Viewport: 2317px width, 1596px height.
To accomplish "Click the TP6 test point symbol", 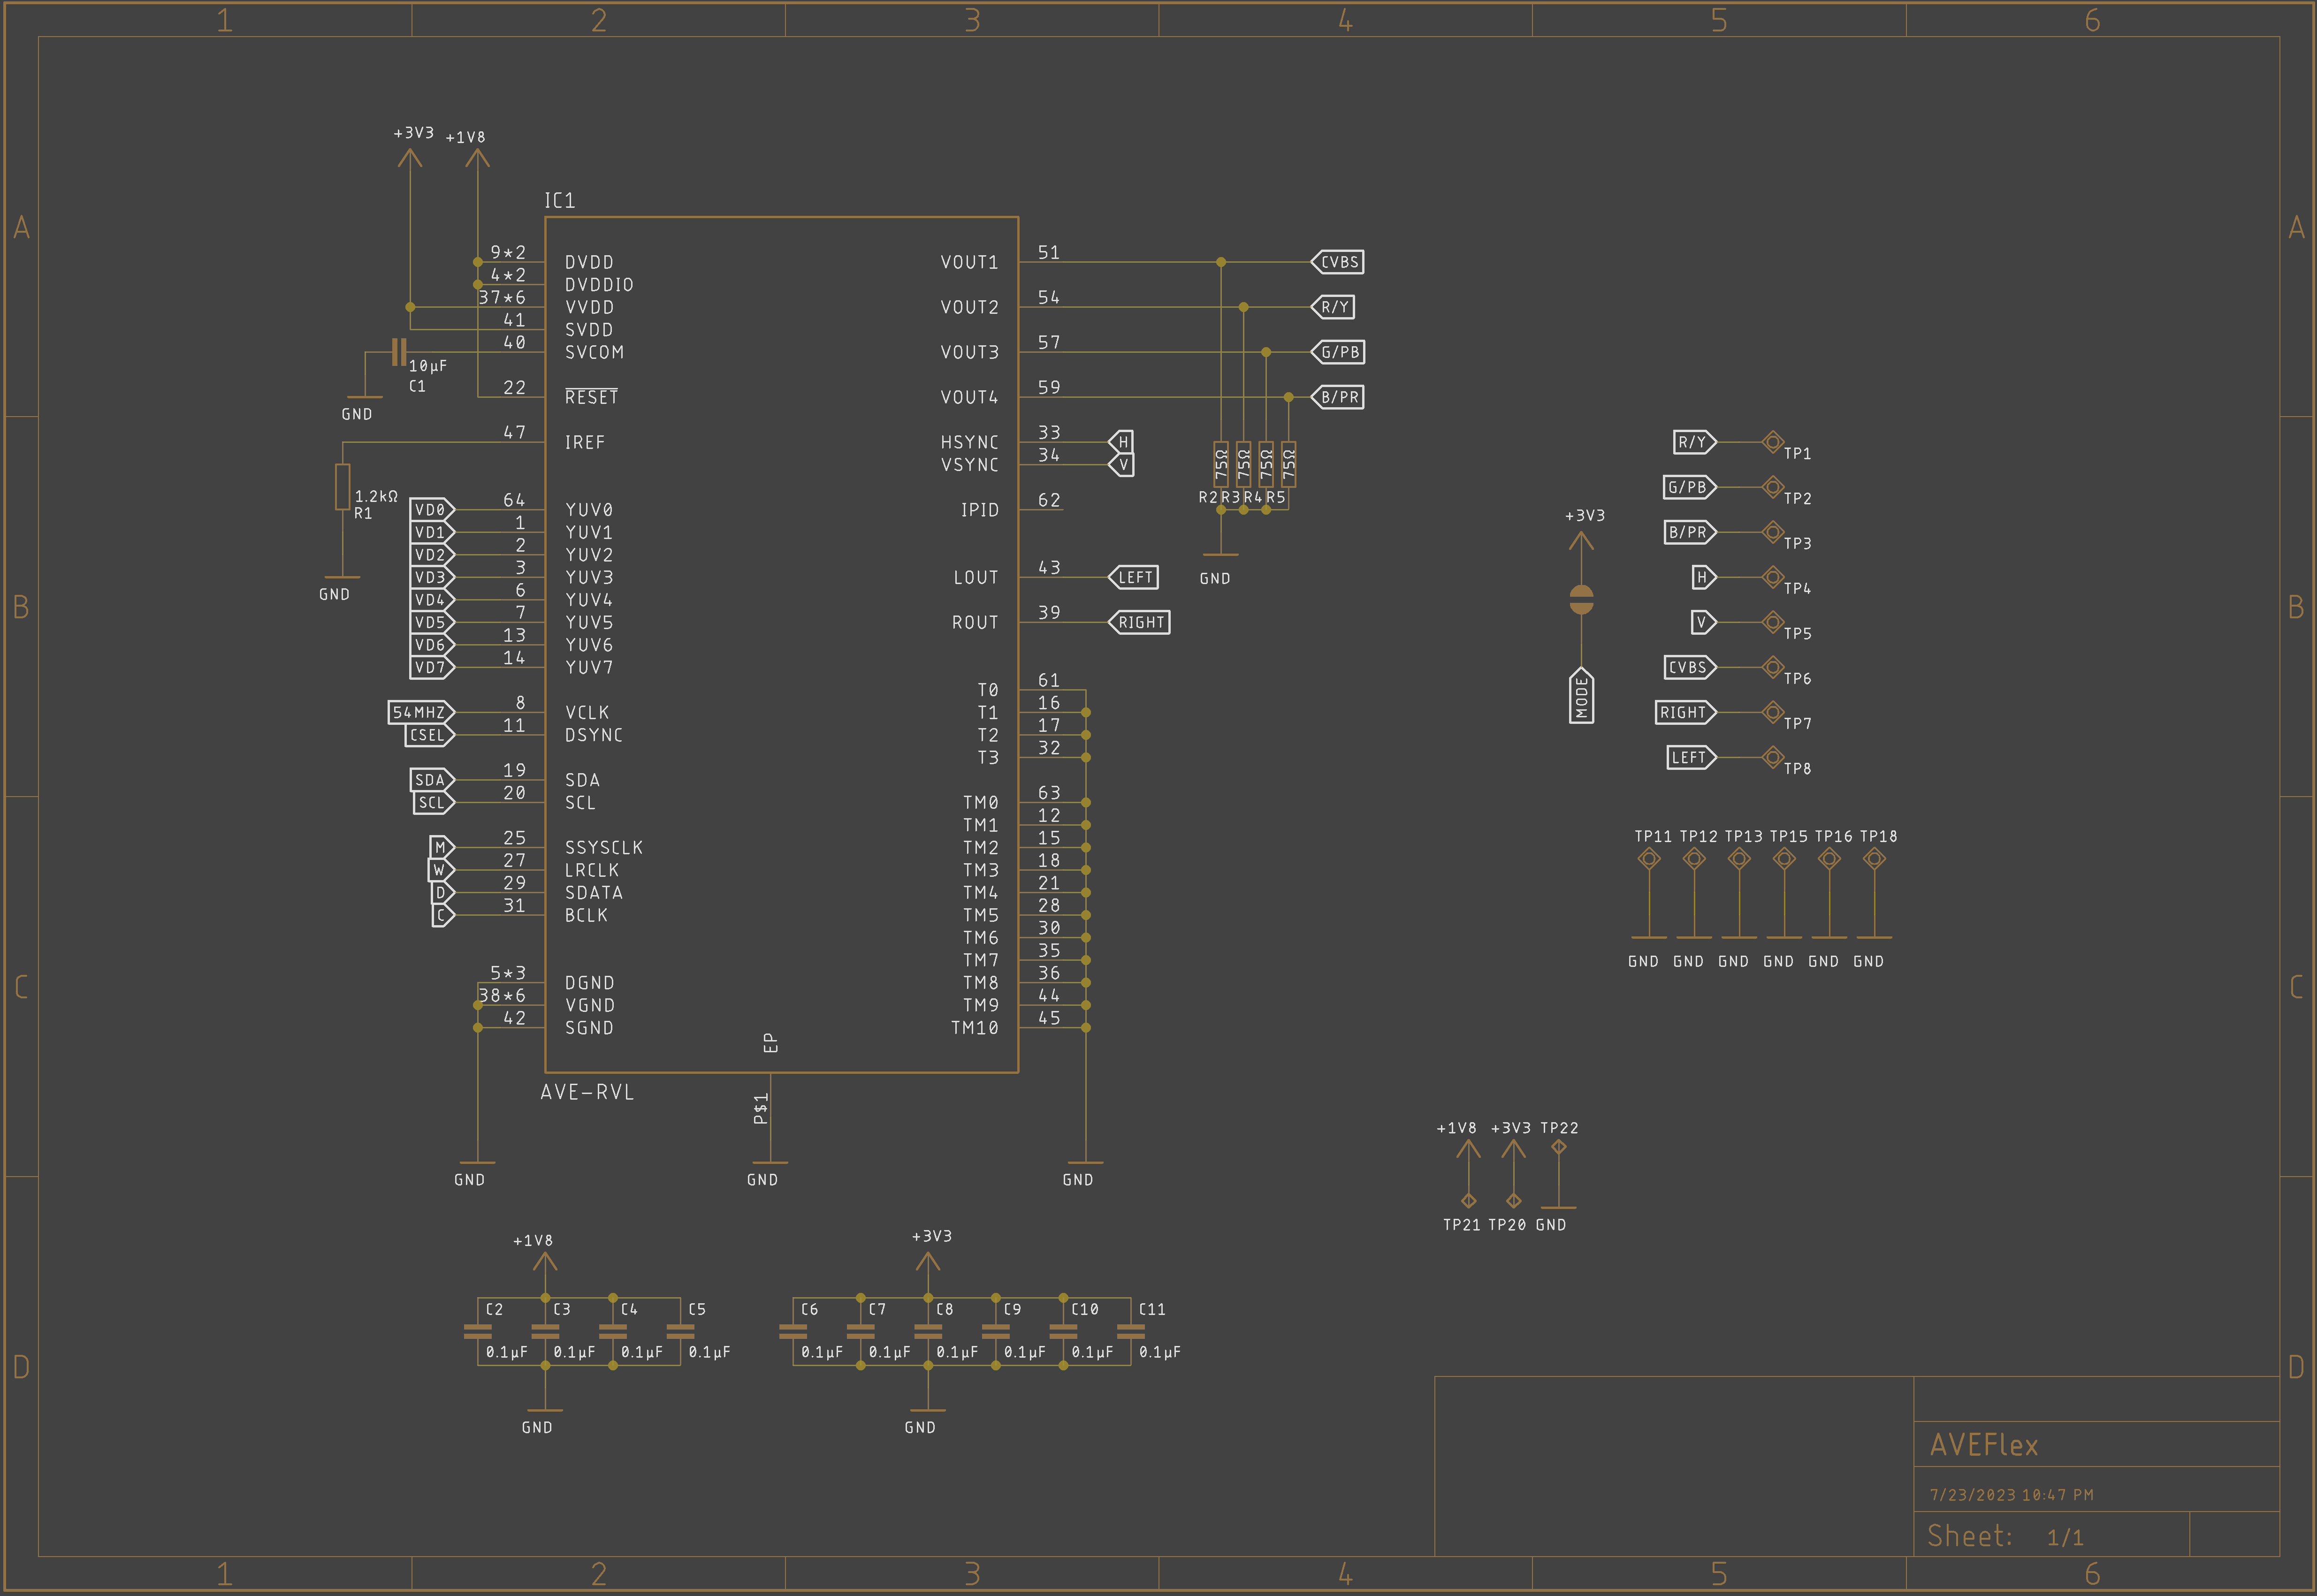I will (1773, 667).
